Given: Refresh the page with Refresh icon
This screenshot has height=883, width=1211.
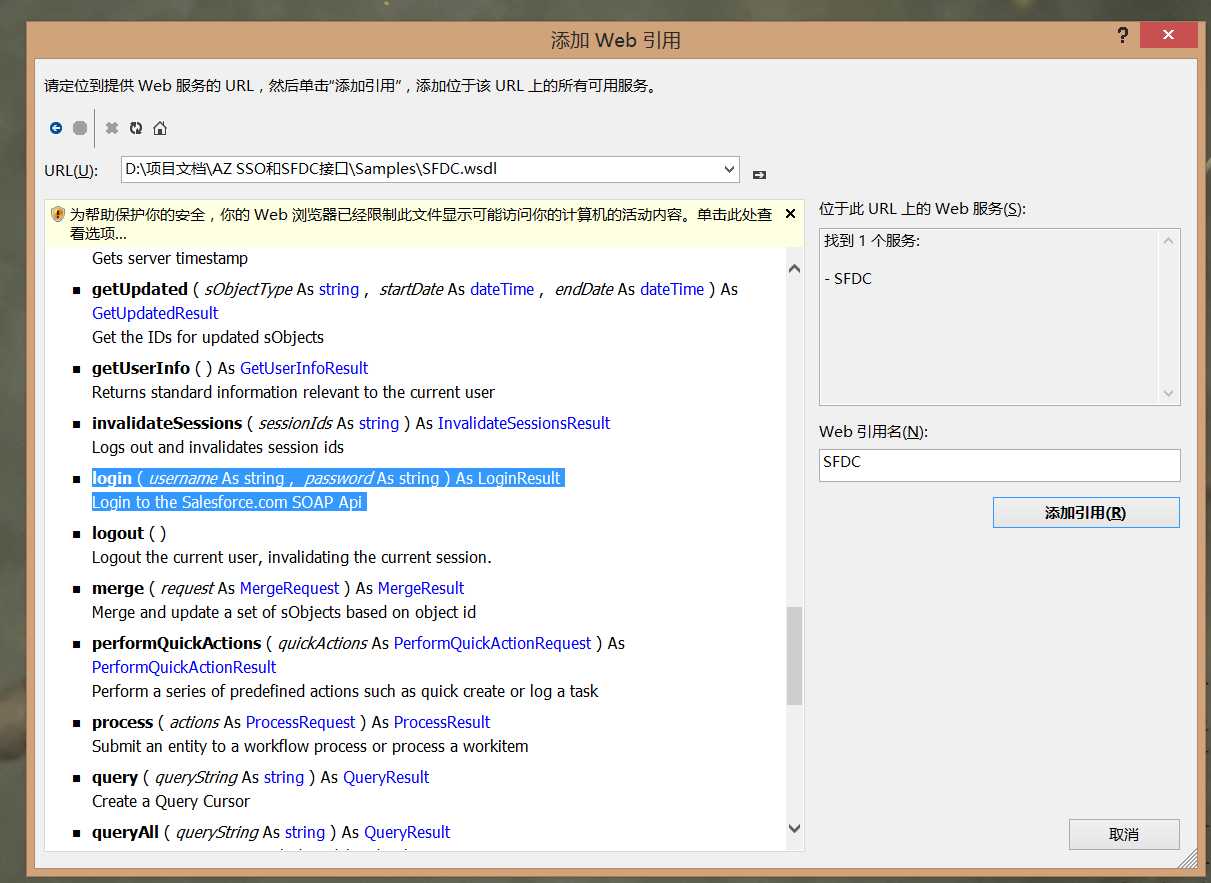Looking at the screenshot, I should click(x=136, y=128).
